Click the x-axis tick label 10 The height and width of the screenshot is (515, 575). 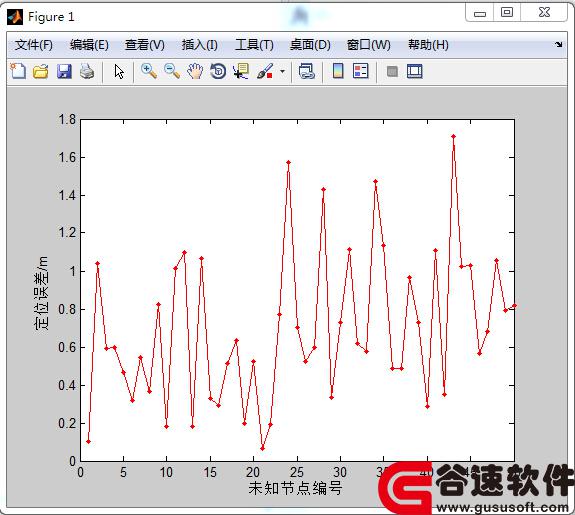(166, 472)
